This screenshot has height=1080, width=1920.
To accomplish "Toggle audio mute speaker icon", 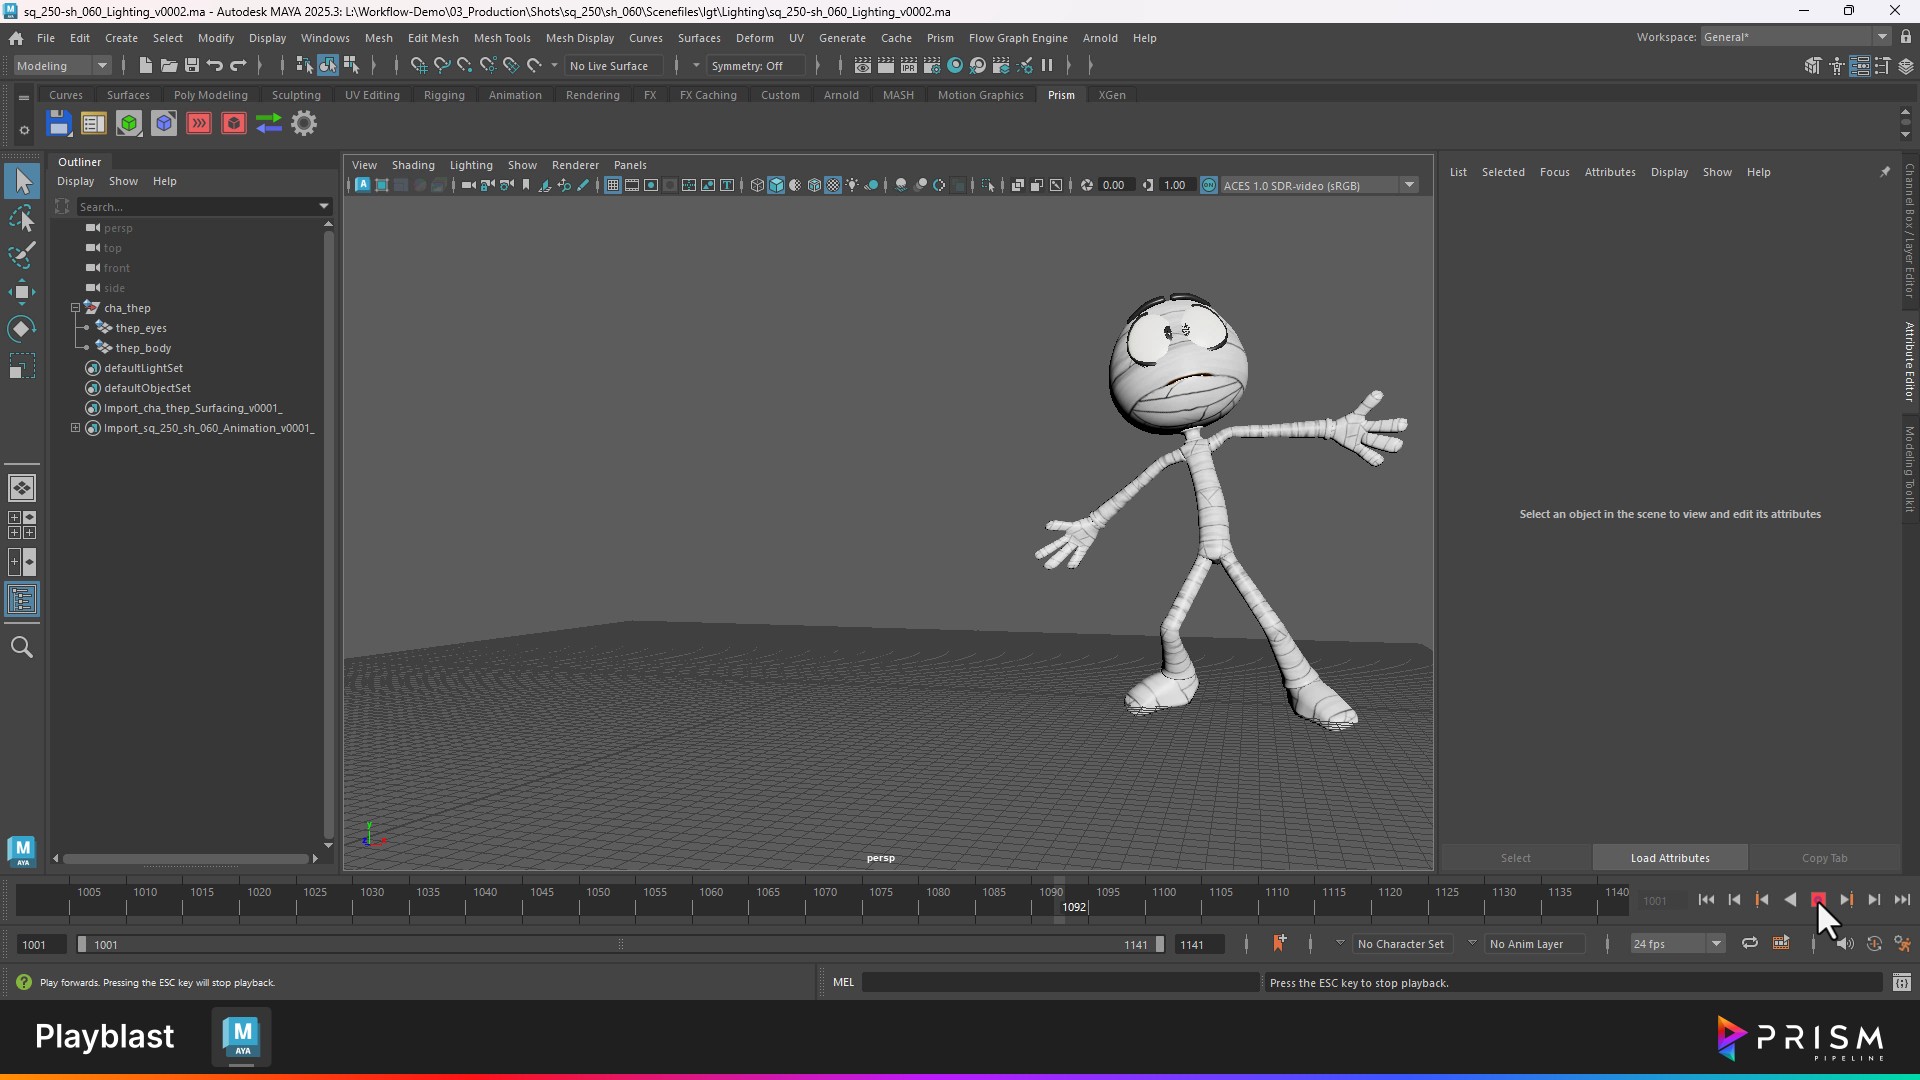I will (1845, 944).
